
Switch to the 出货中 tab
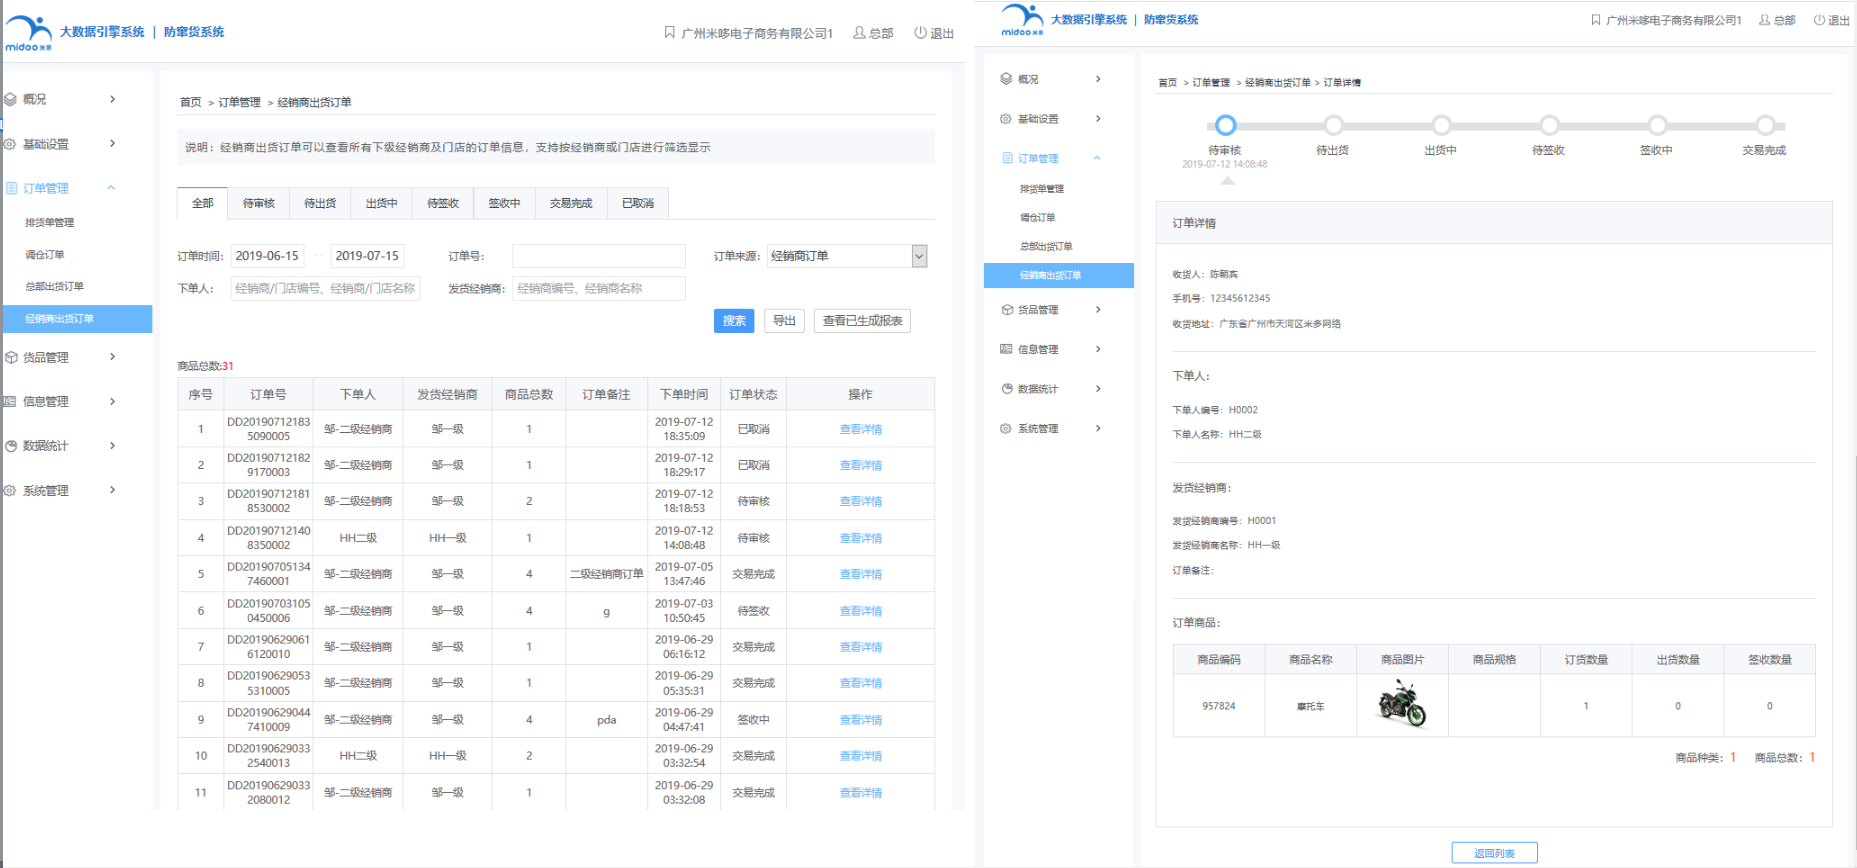381,203
